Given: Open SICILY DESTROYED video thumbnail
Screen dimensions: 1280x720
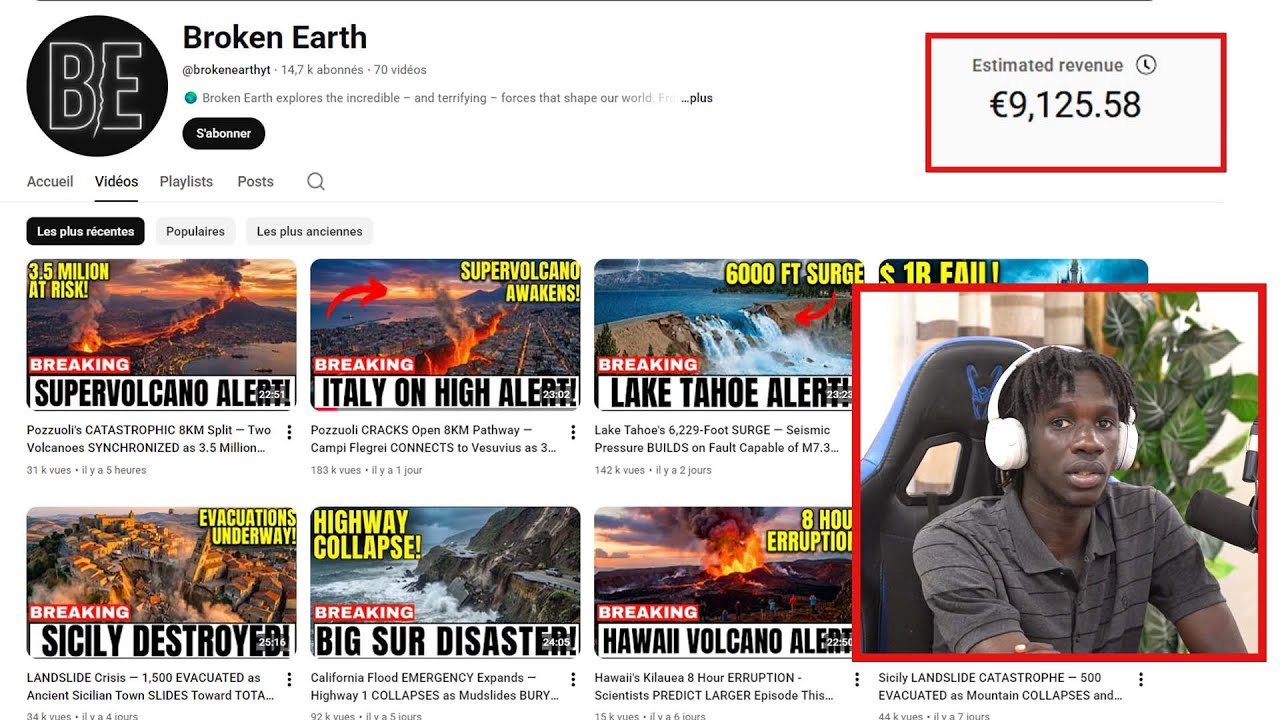Looking at the screenshot, I should [162, 583].
